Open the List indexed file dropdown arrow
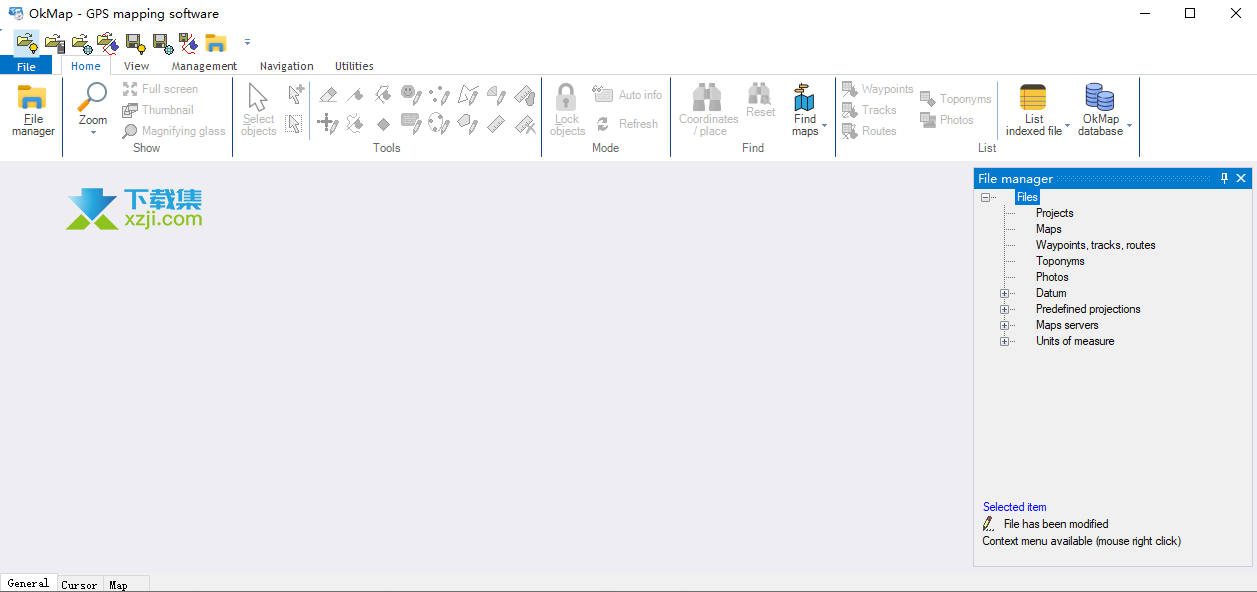1257x592 pixels. [x=1068, y=127]
